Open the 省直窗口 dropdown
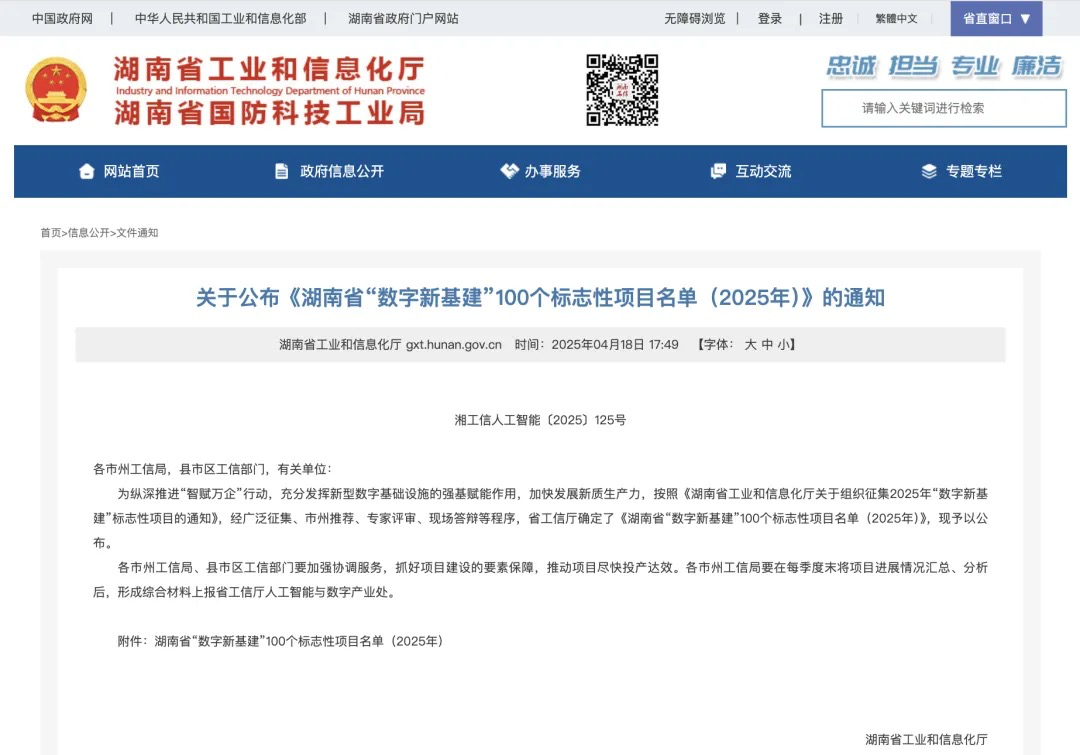Image resolution: width=1080 pixels, height=755 pixels. click(996, 19)
